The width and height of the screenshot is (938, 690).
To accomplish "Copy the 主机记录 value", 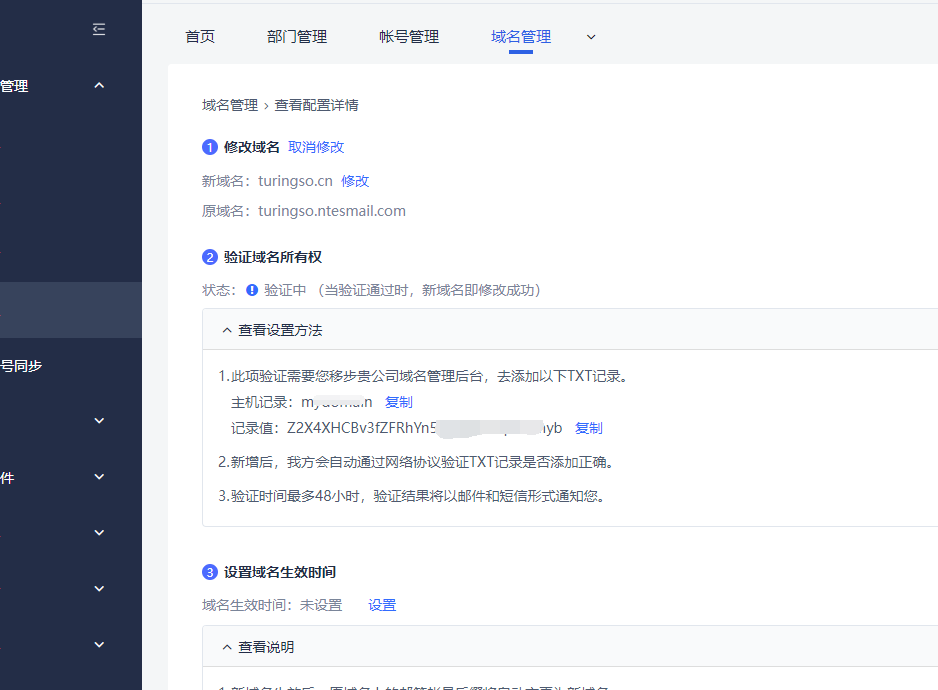I will (x=398, y=402).
